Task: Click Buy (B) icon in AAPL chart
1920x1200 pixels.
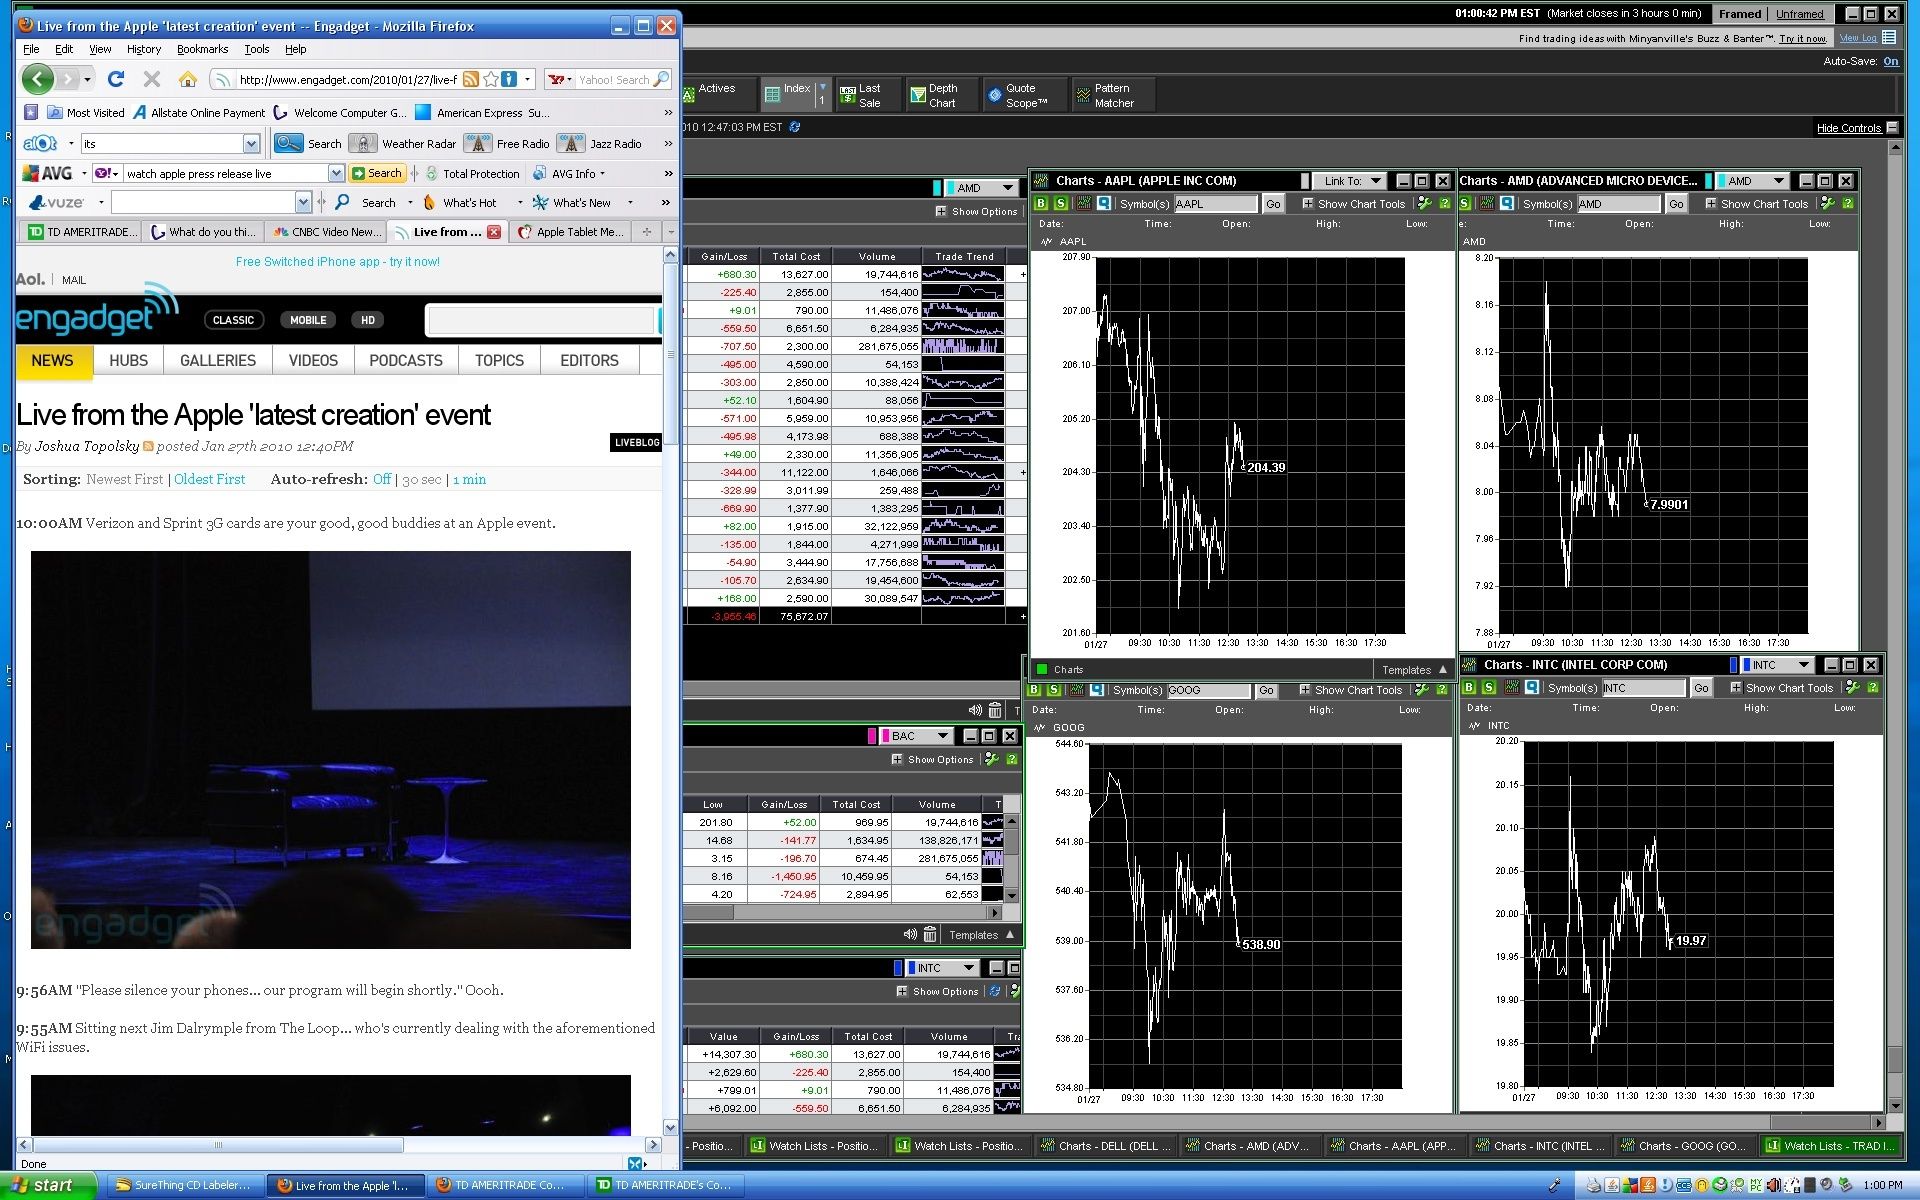Action: [1041, 204]
